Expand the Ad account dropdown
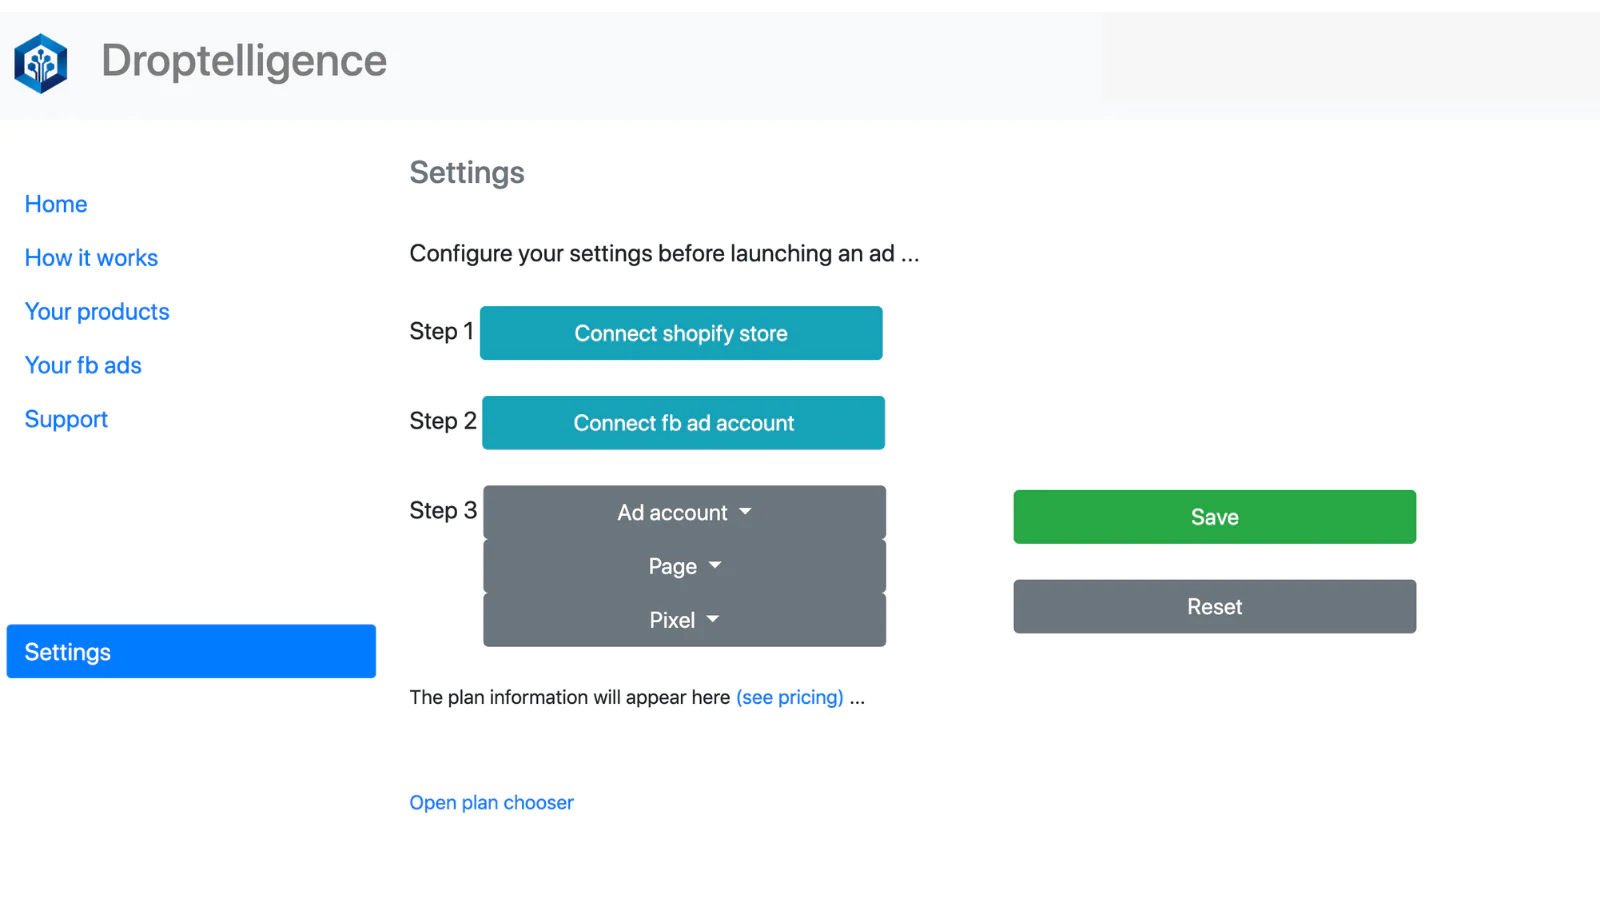Screen dimensions: 1600x900 click(684, 513)
